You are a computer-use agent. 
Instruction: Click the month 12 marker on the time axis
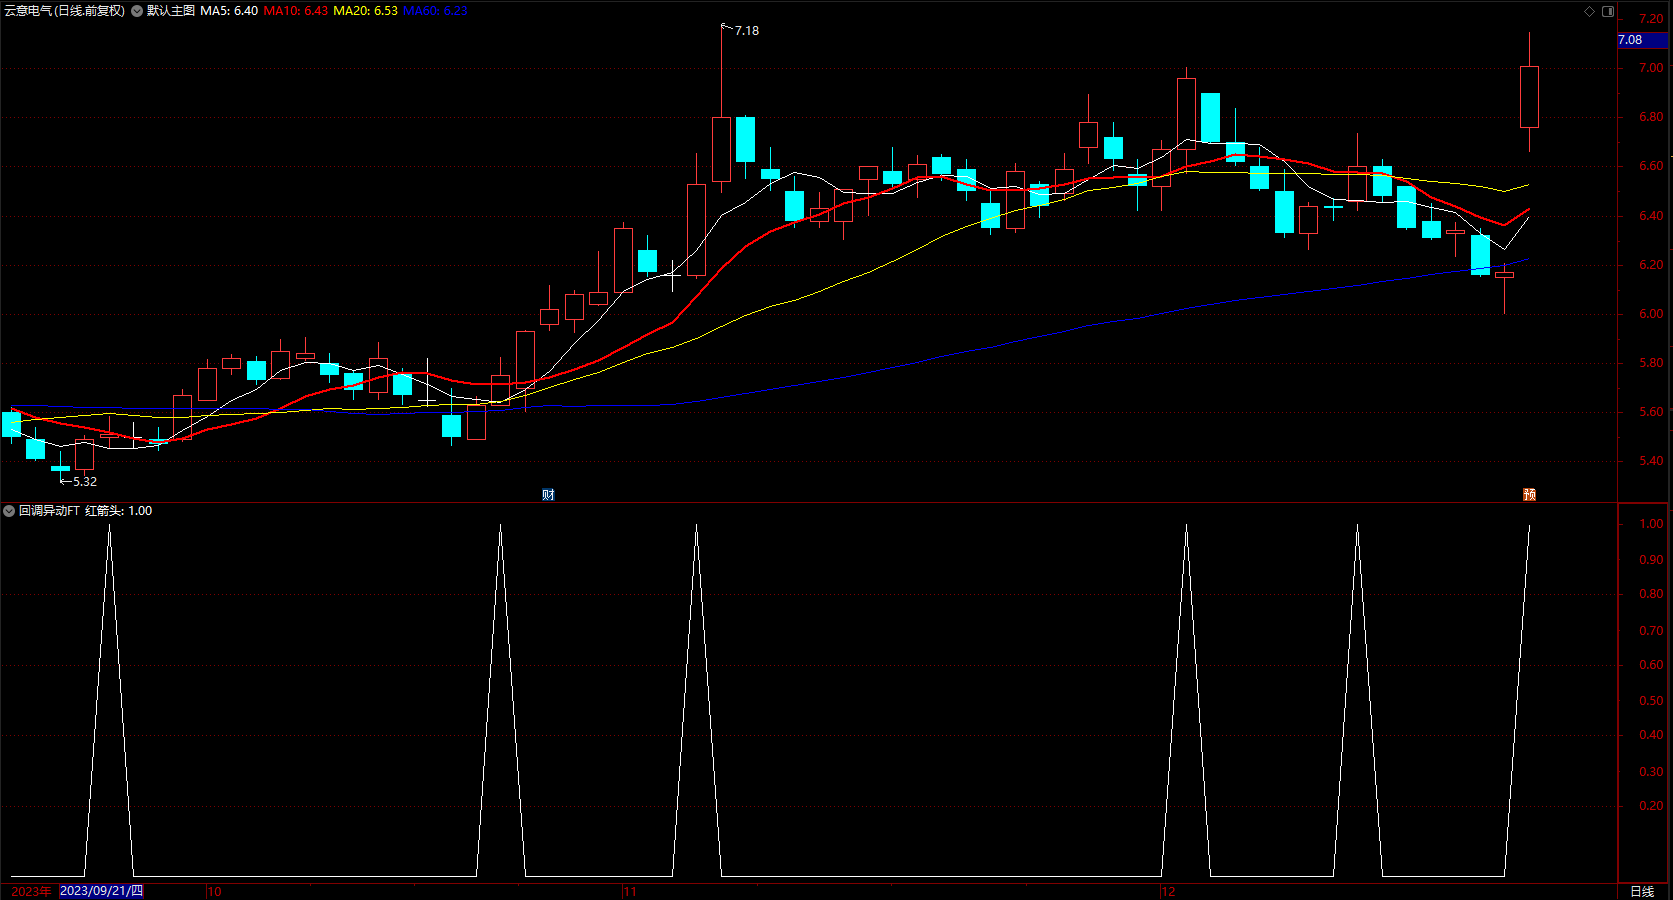tap(1168, 892)
